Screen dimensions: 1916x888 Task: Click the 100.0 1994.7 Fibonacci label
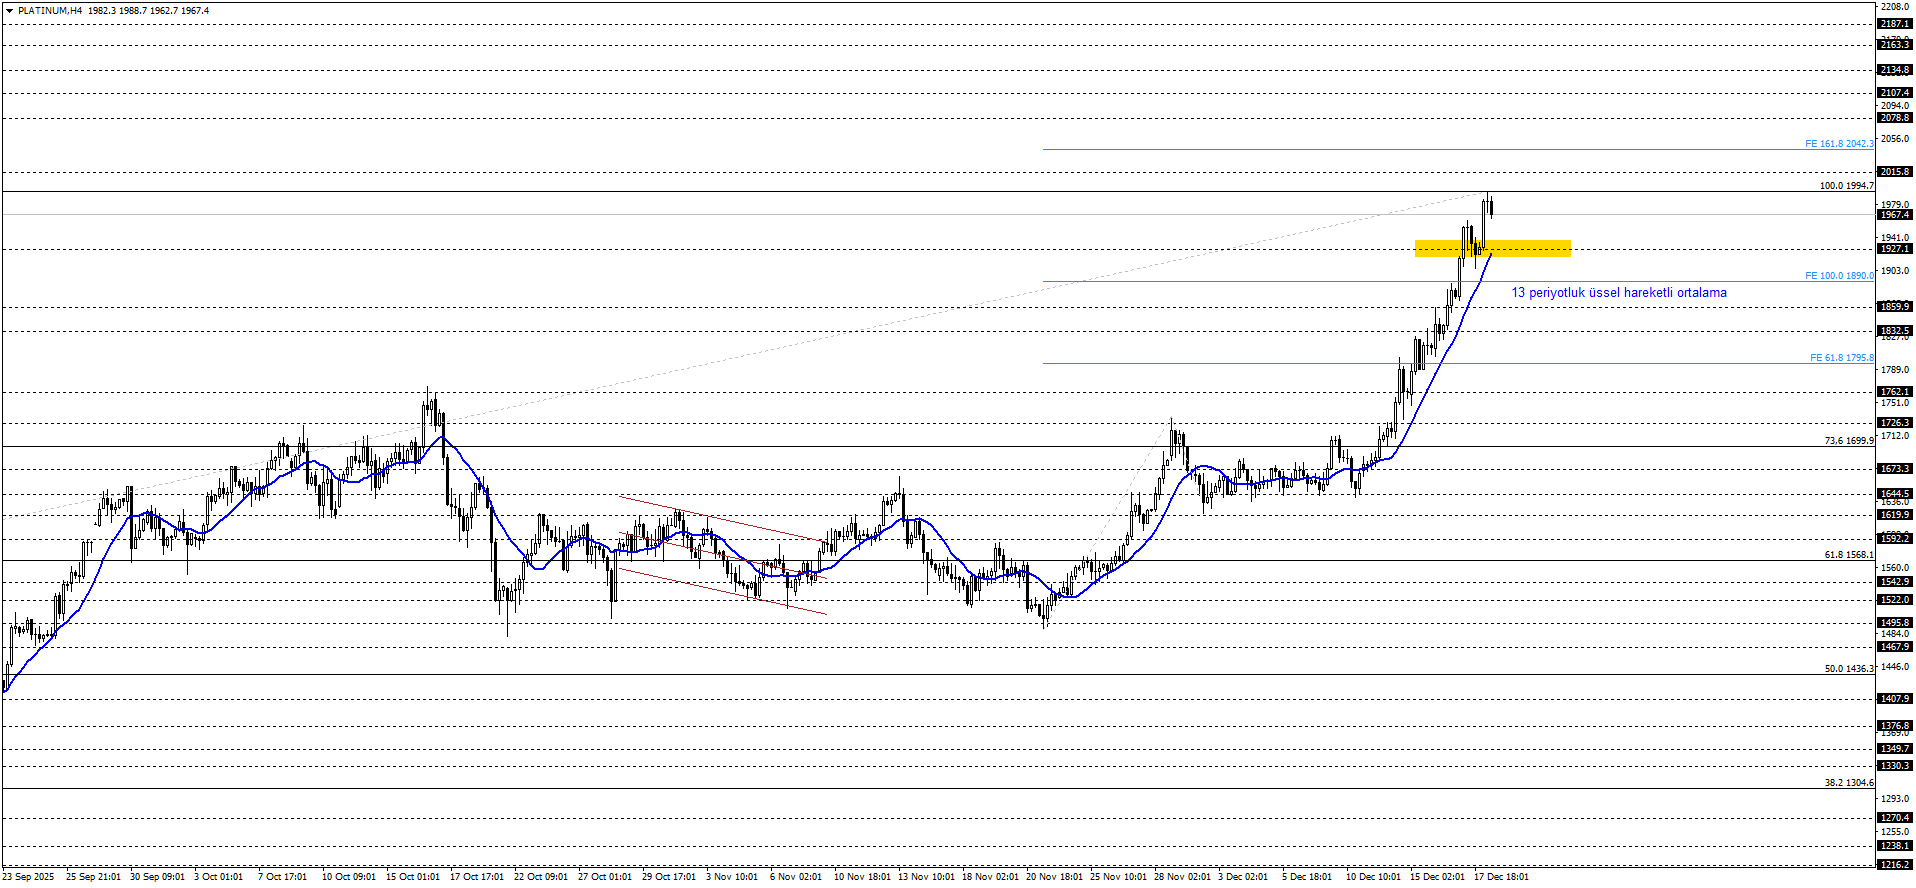pos(1846,186)
